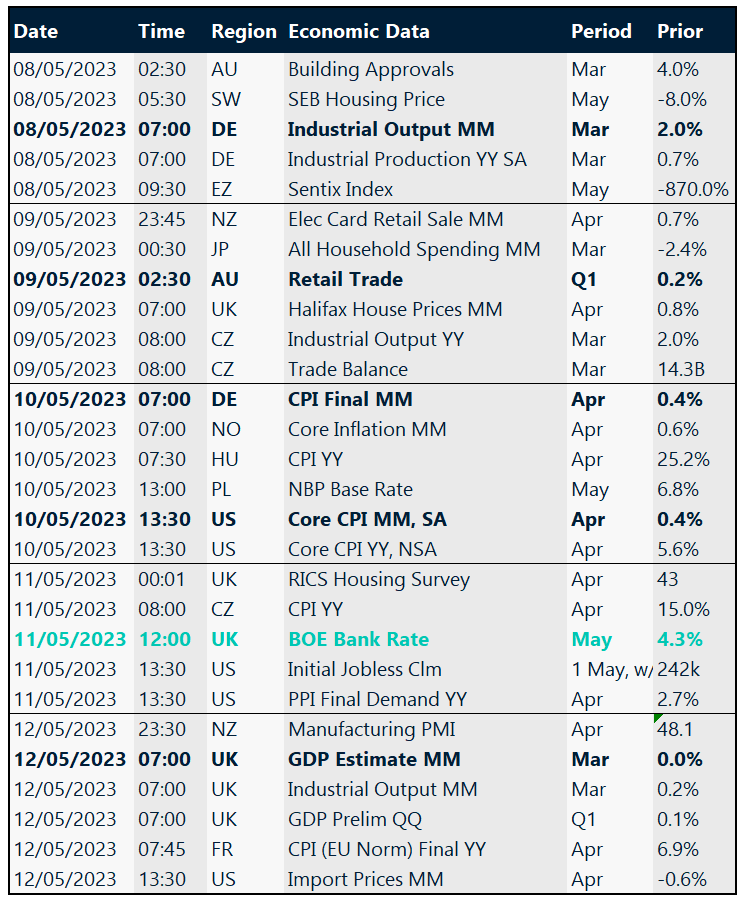Click the Period column header
The width and height of the screenshot is (742, 898).
point(601,31)
